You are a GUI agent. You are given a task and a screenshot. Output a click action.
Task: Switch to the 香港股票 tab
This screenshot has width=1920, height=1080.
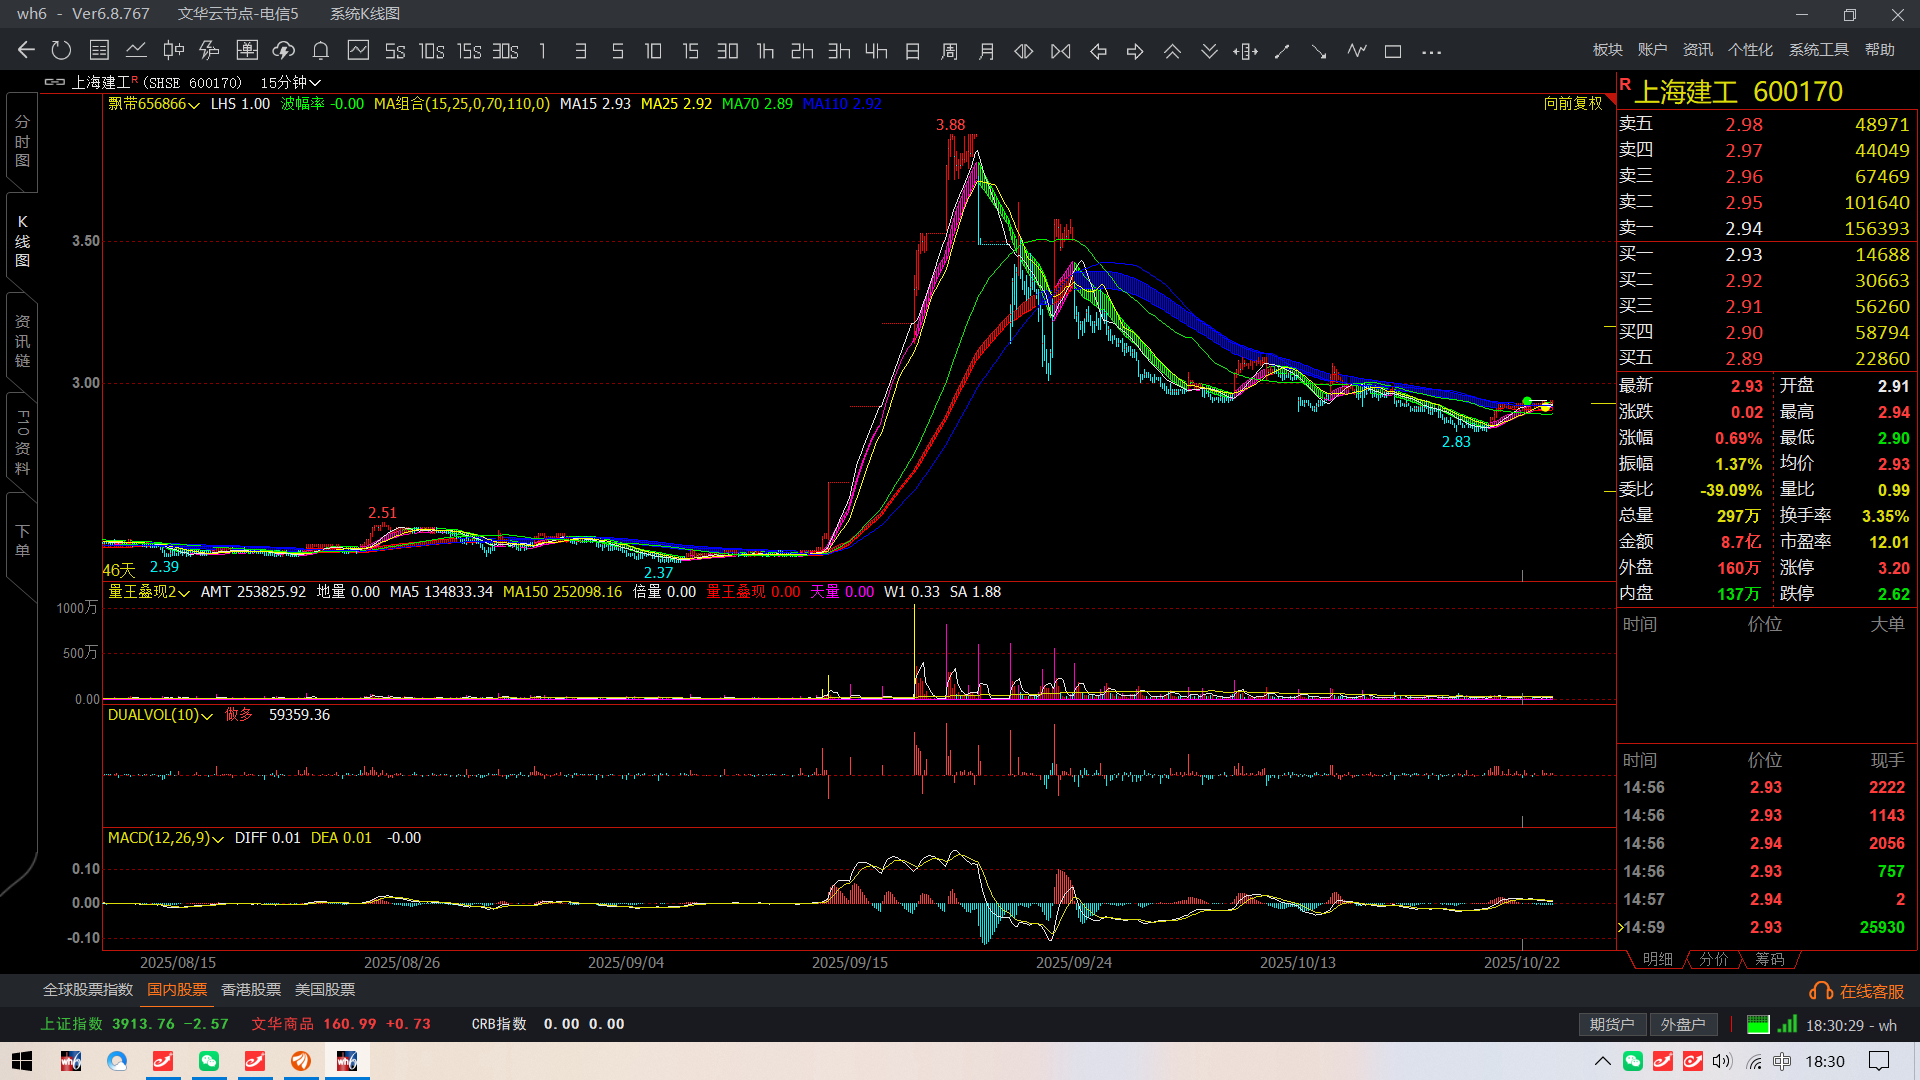250,989
